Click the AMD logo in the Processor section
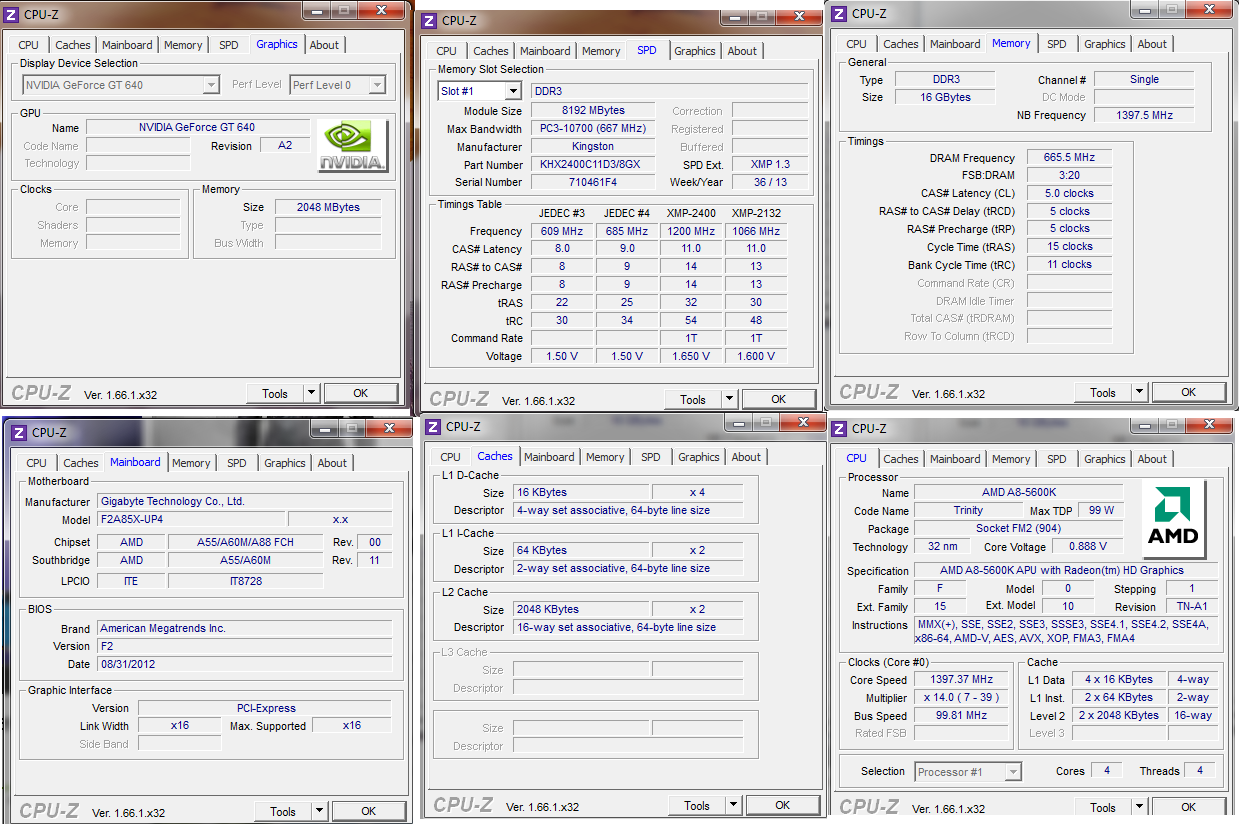This screenshot has width=1246, height=824. click(1173, 518)
